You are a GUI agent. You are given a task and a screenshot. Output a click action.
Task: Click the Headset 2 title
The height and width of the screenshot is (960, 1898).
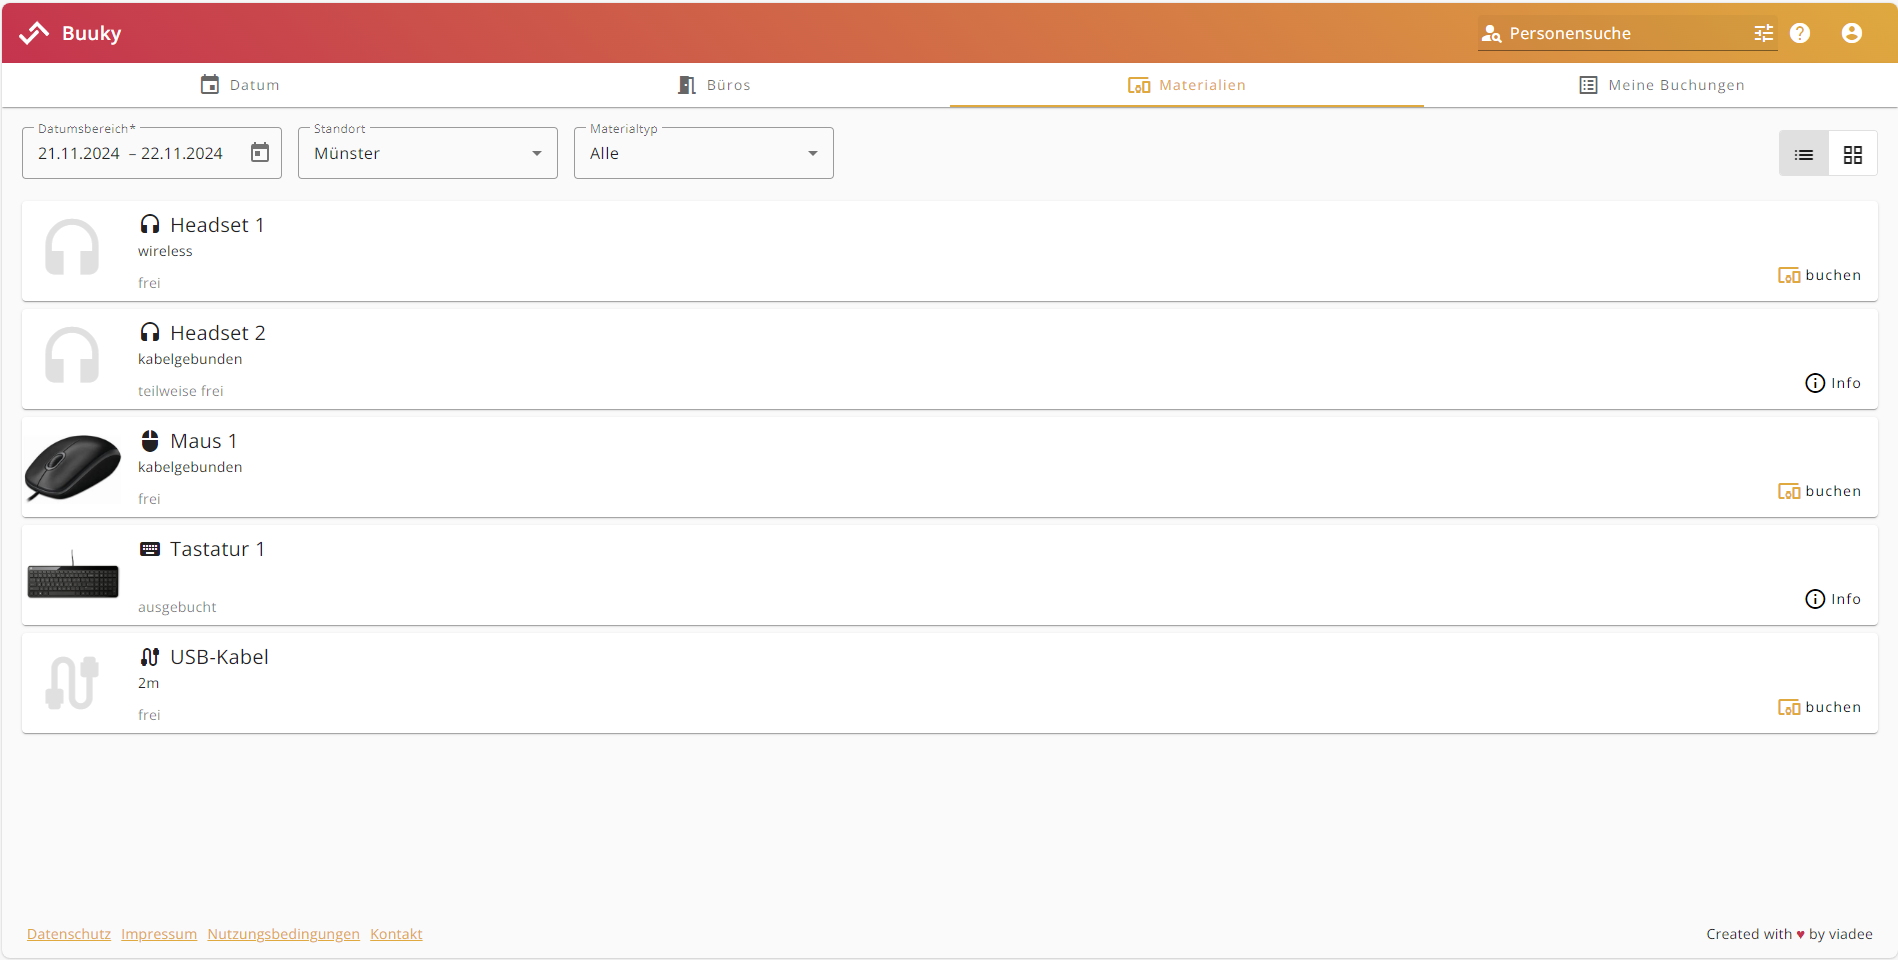click(218, 333)
